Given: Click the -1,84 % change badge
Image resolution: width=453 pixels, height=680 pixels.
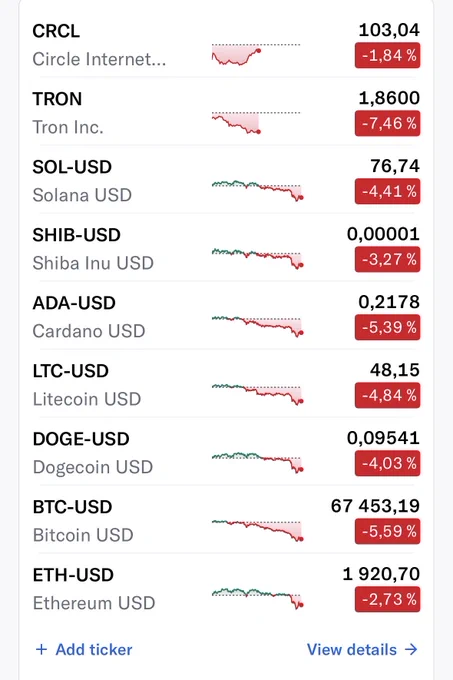Looking at the screenshot, I should point(388,56).
